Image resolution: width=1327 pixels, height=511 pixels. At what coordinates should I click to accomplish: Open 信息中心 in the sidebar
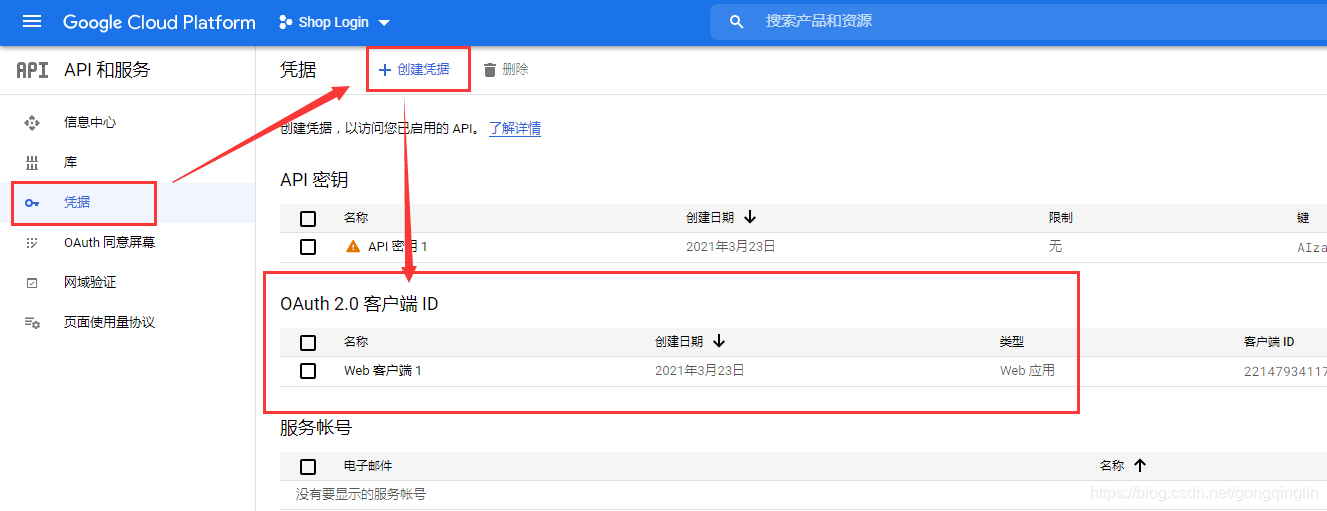coord(90,122)
